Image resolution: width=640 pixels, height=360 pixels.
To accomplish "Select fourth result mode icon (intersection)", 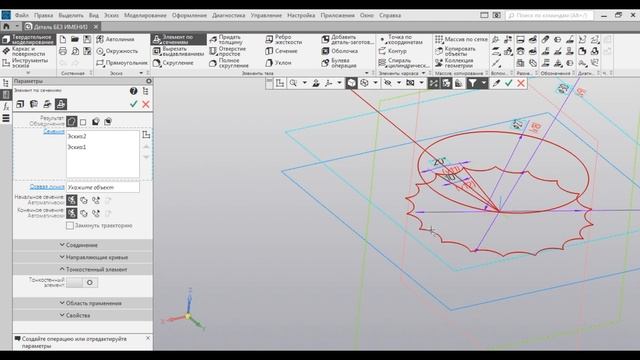I will pos(108,122).
